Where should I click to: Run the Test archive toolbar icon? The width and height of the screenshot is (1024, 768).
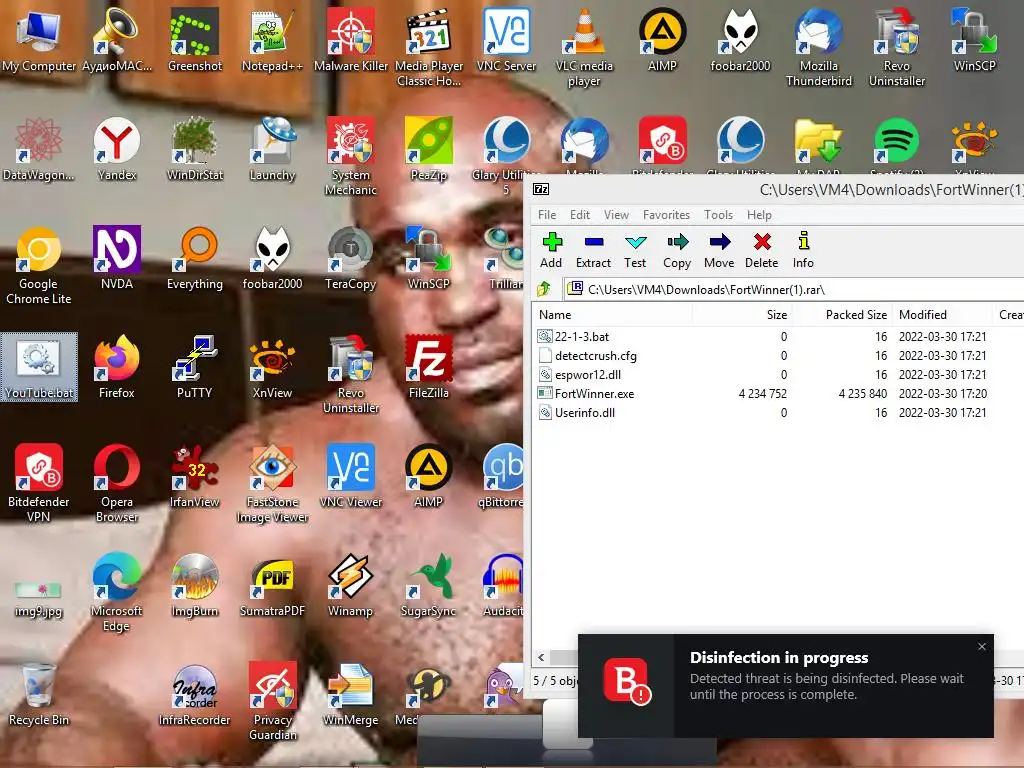tap(635, 251)
